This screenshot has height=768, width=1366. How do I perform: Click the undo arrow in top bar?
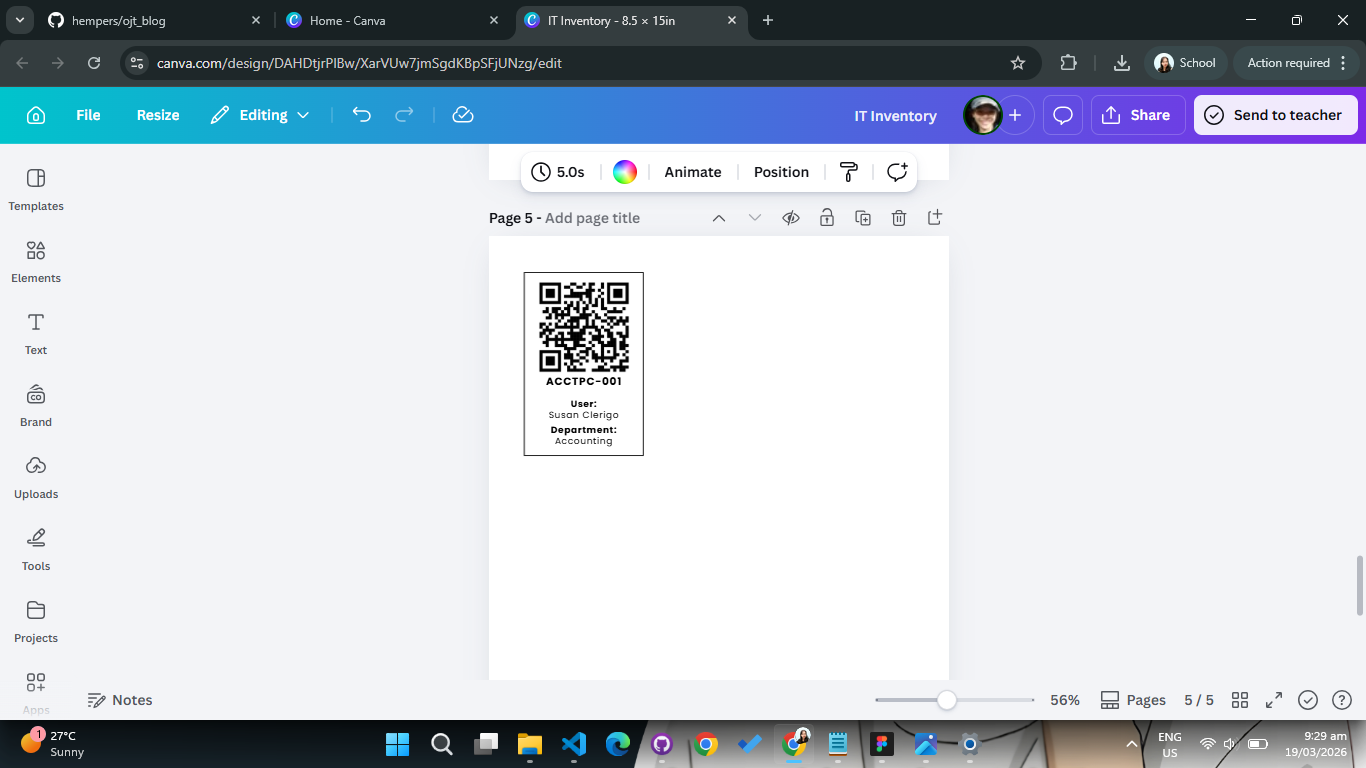tap(362, 115)
